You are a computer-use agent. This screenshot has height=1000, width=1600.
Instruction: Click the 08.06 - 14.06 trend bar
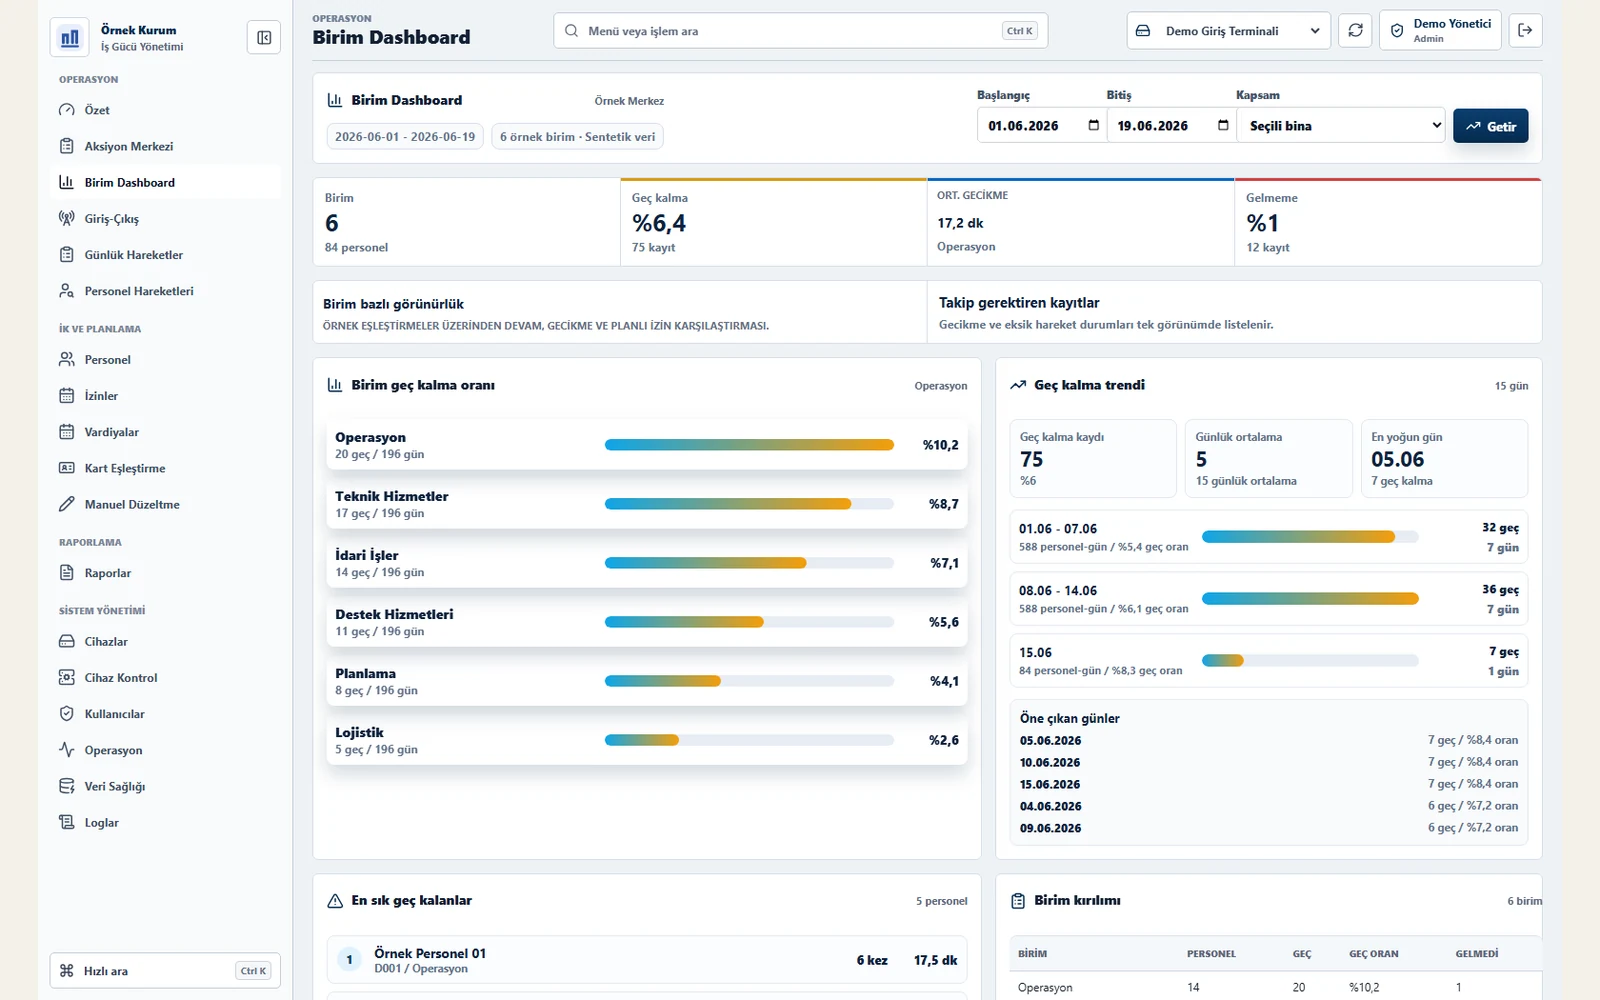point(1310,599)
